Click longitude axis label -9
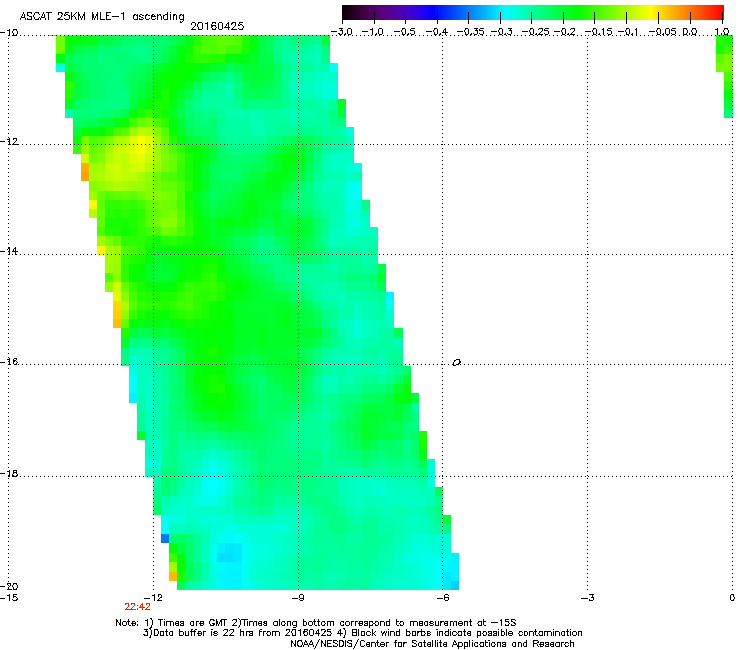The width and height of the screenshot is (740, 650). tap(297, 598)
